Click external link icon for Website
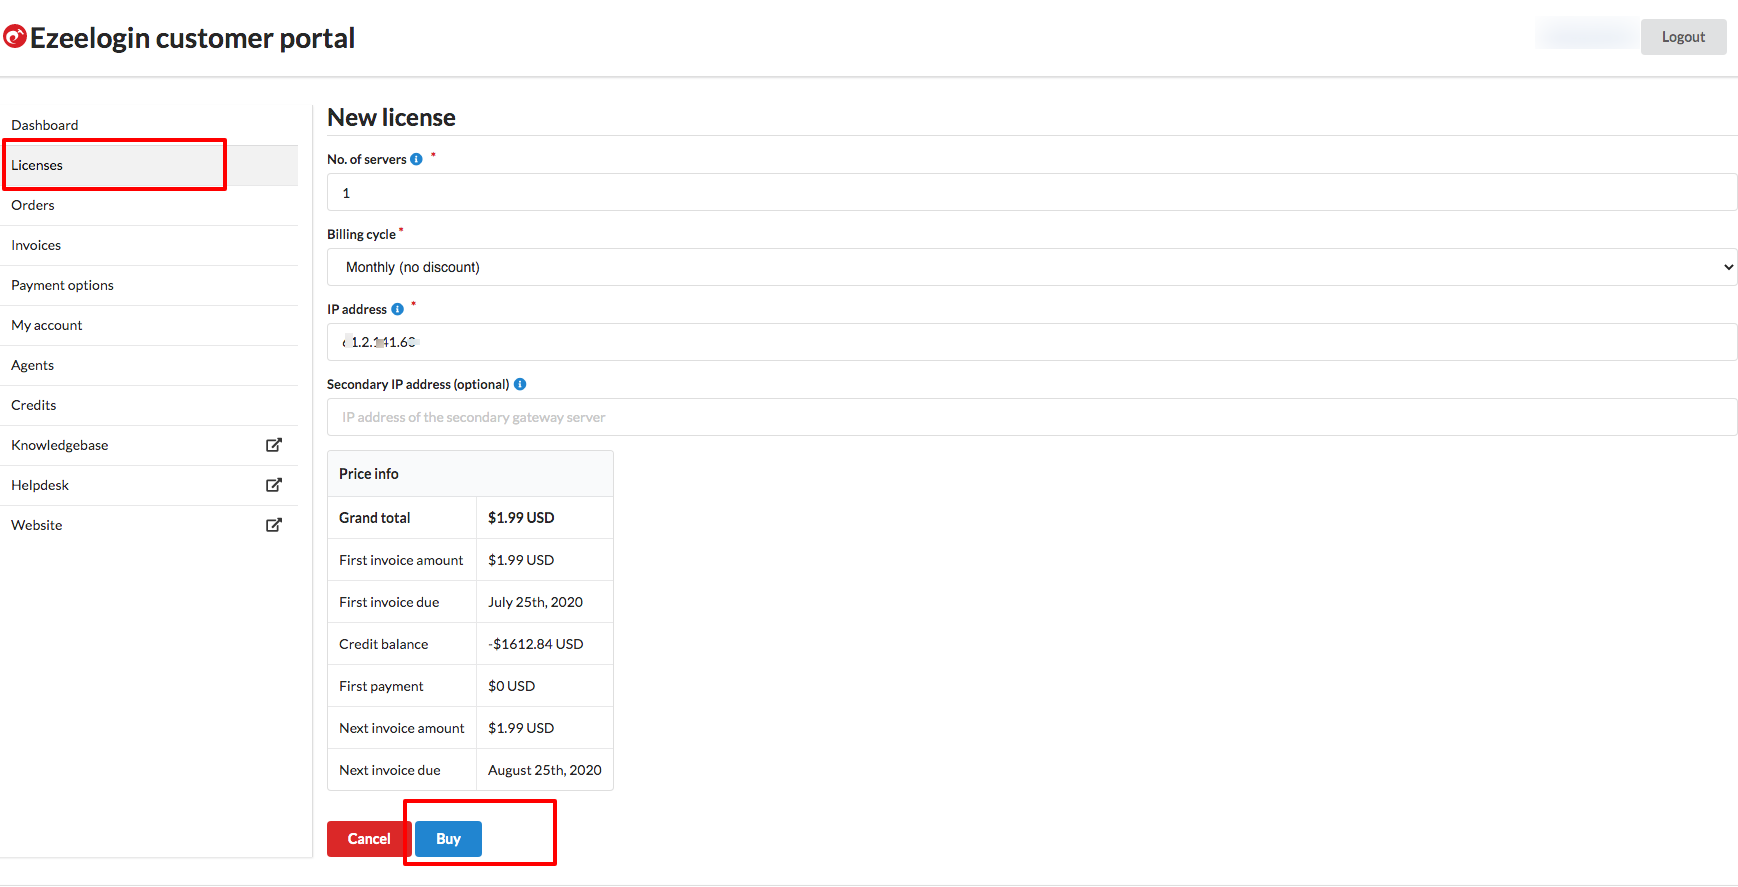The height and width of the screenshot is (887, 1738). pos(273,525)
